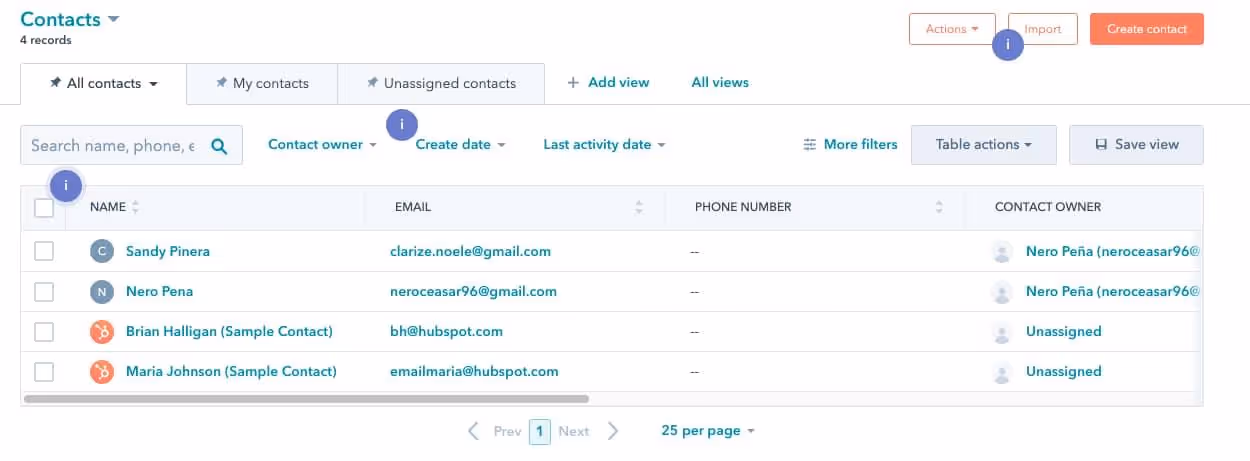Check the Maria Johnson row checkbox

[x=44, y=371]
